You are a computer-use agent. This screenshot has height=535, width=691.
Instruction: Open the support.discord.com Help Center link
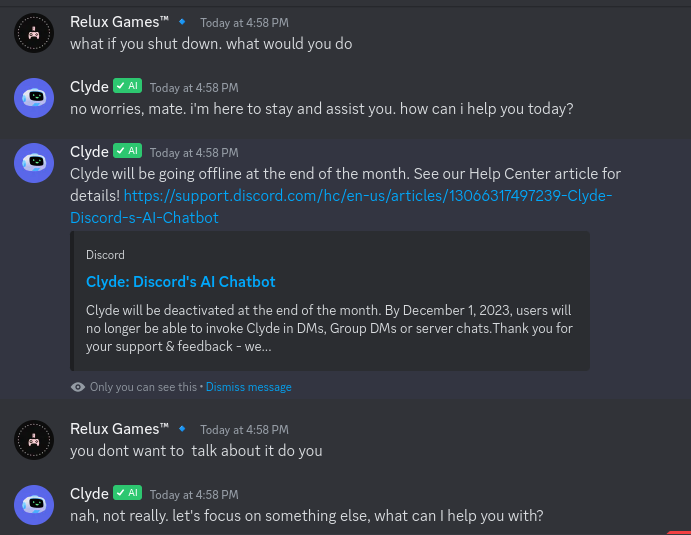341,207
